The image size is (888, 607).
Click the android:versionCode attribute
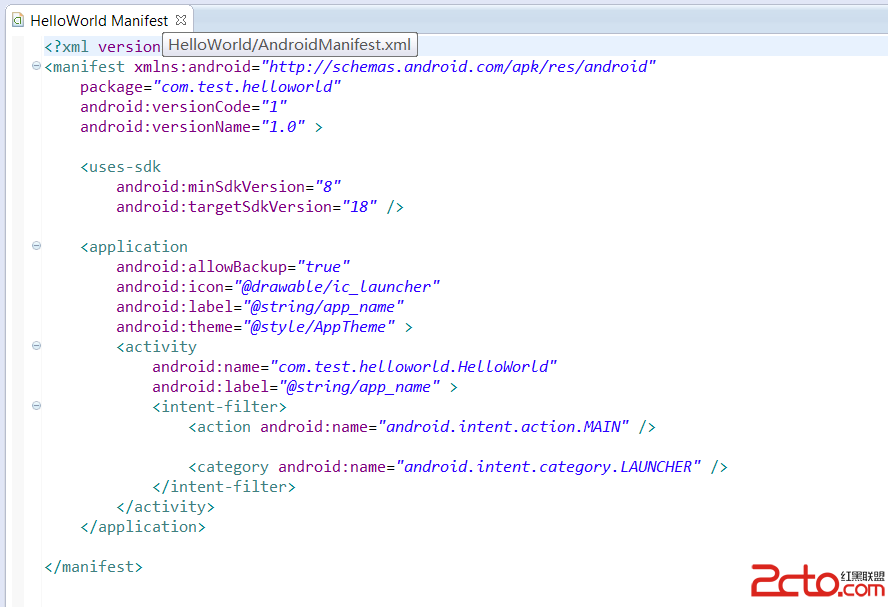pyautogui.click(x=168, y=107)
